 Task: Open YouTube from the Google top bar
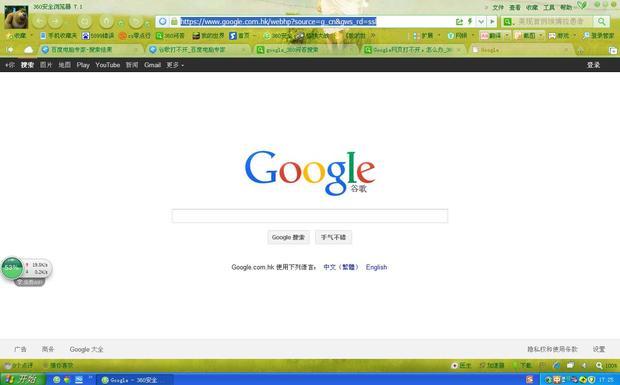pos(108,65)
